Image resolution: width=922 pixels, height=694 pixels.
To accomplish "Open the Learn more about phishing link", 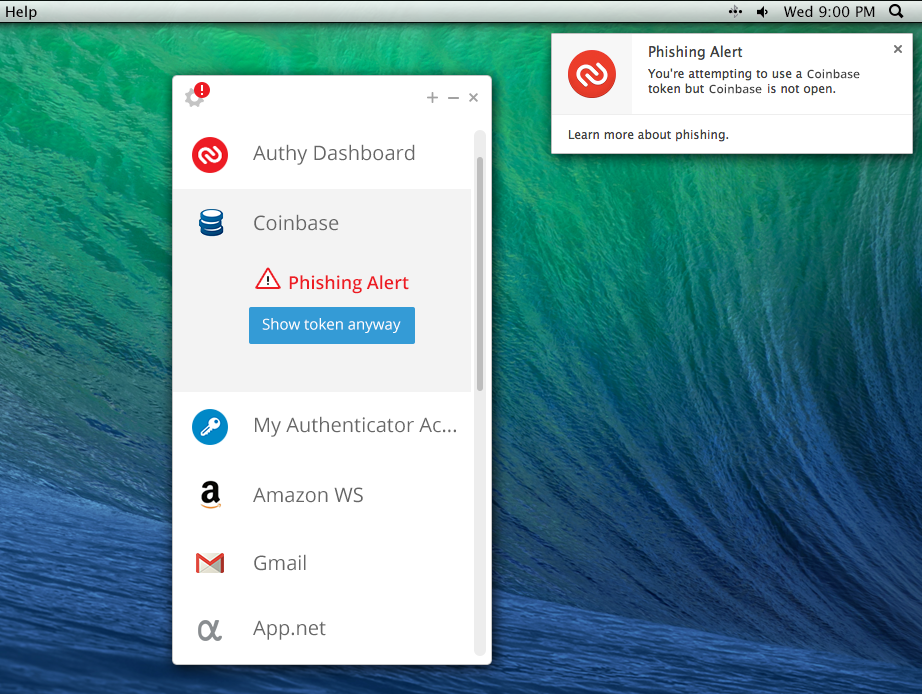I will click(x=648, y=135).
